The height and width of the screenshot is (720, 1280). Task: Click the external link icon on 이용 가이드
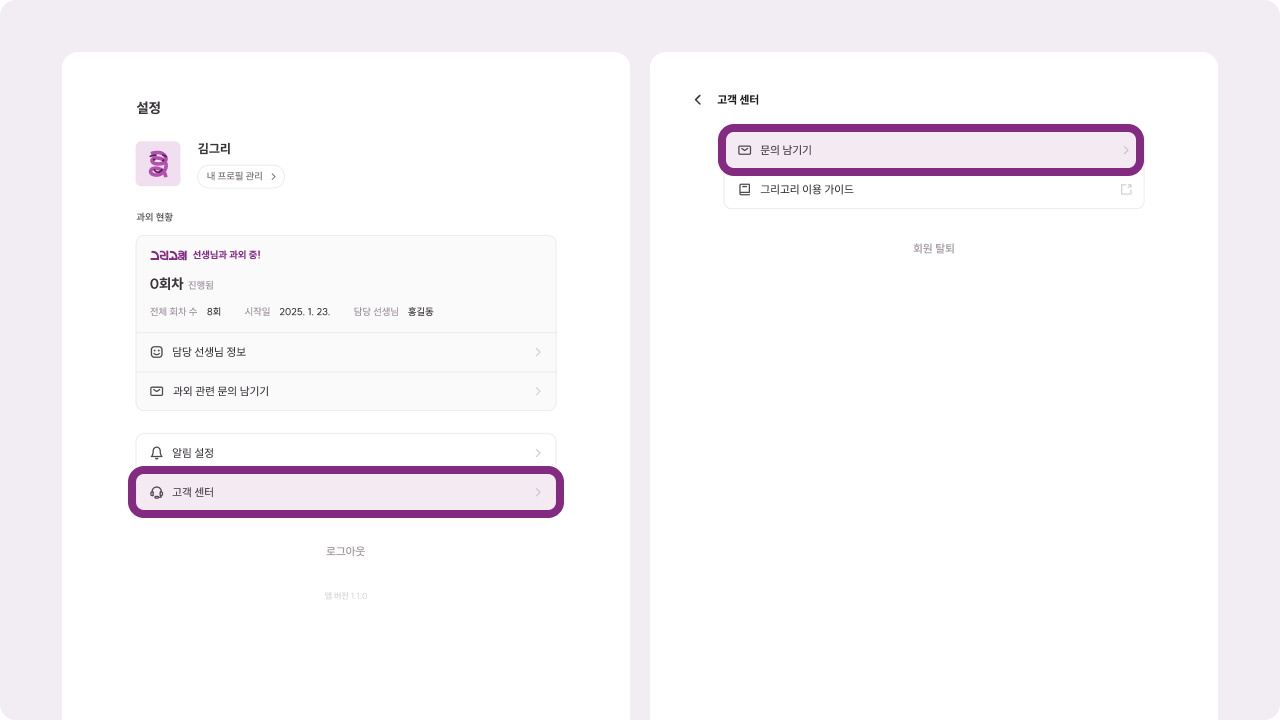(x=1126, y=189)
